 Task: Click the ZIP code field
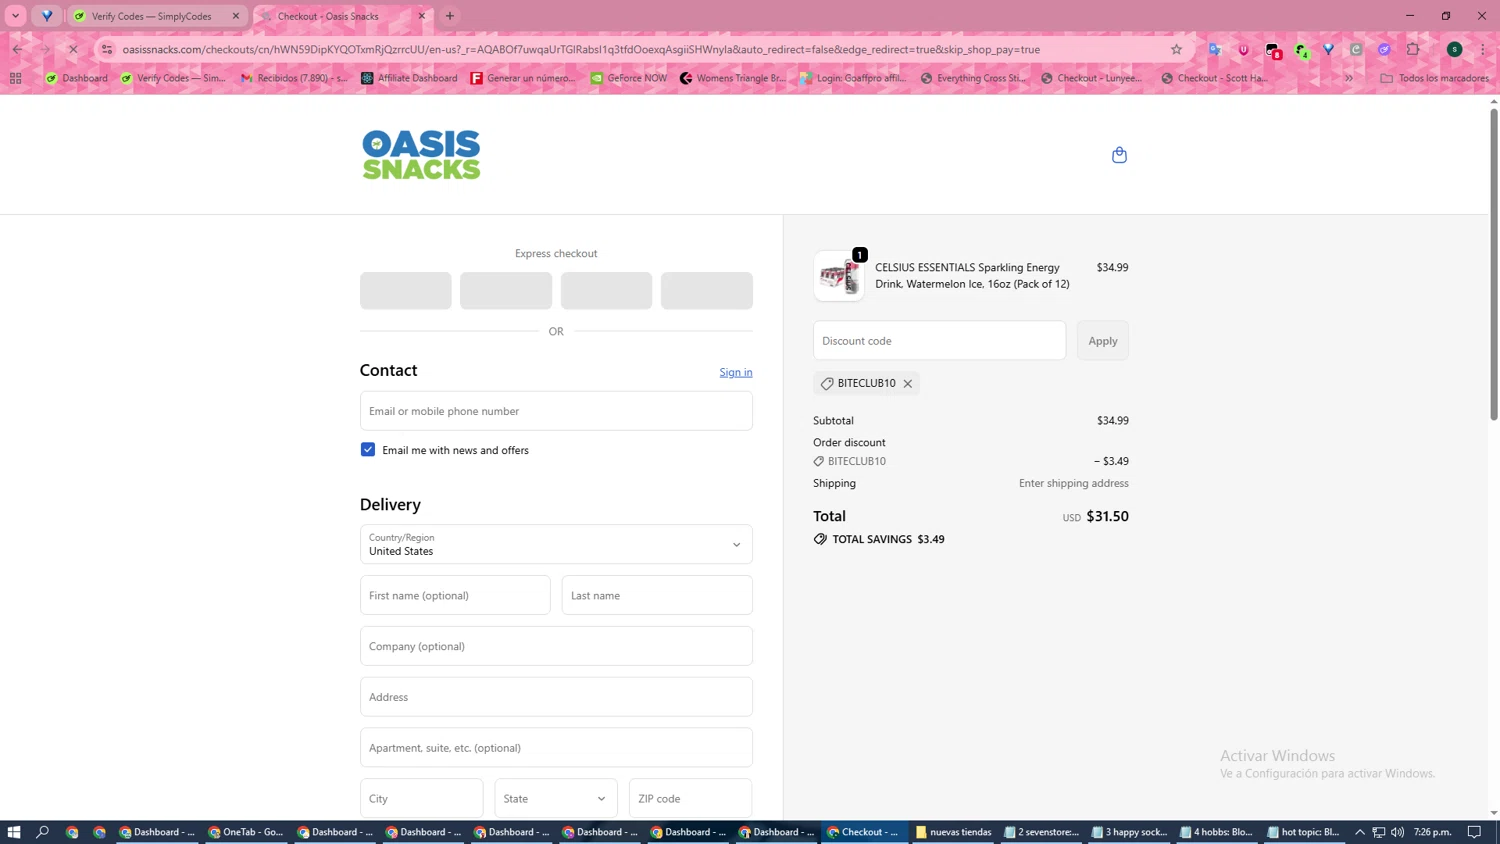coord(690,798)
